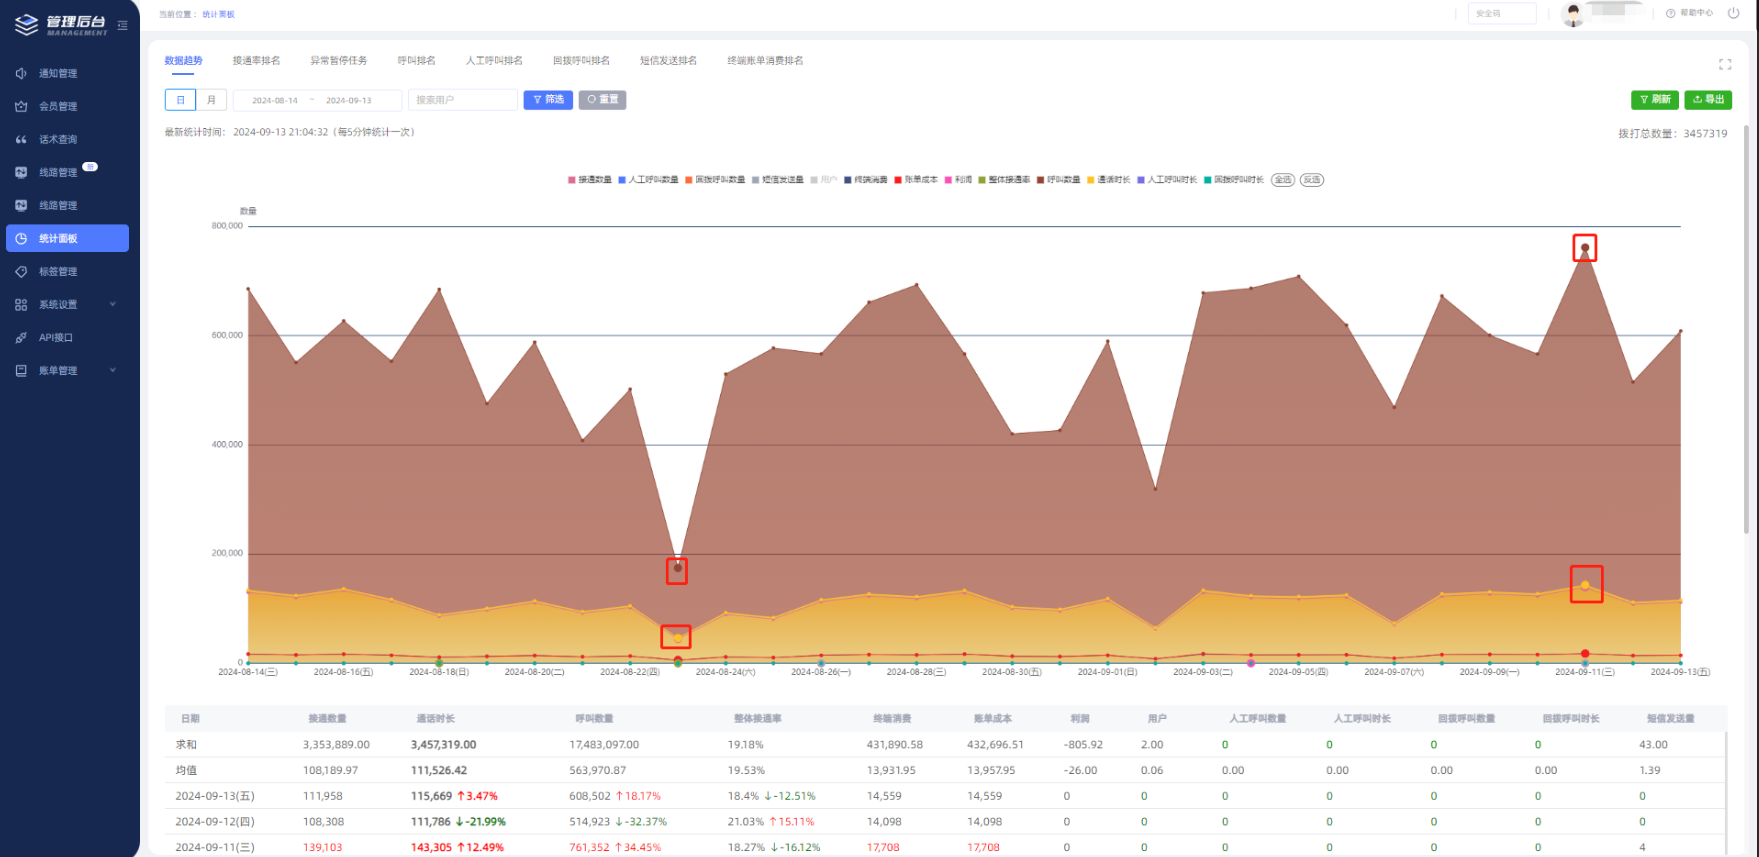Viewport: 1759px width, 857px height.
Task: Click the API接口 plug icon
Action: tap(21, 338)
